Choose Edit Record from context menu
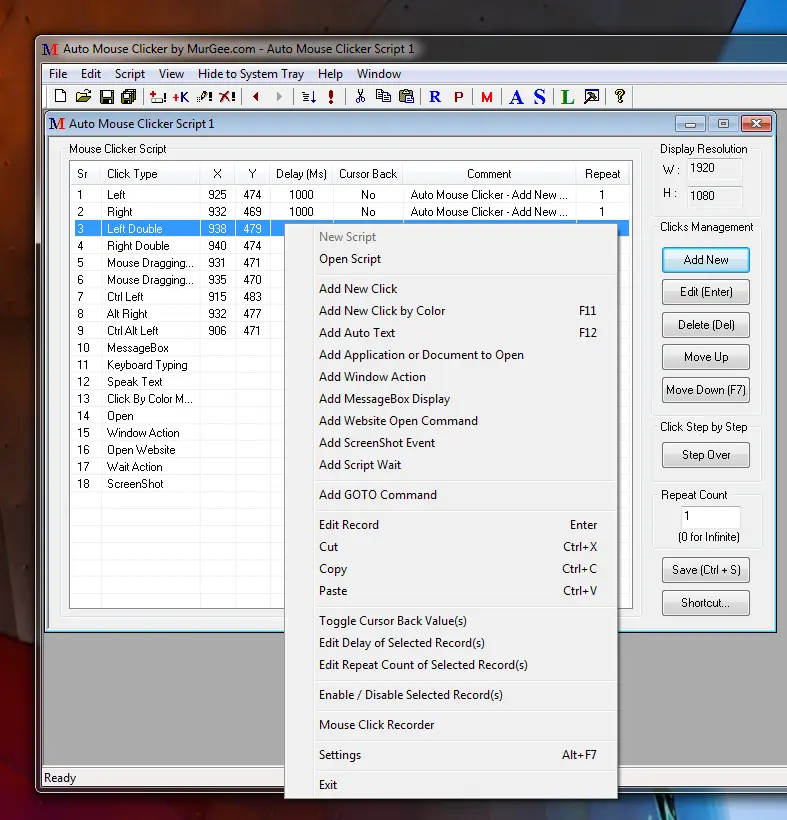This screenshot has width=787, height=820. point(451,525)
